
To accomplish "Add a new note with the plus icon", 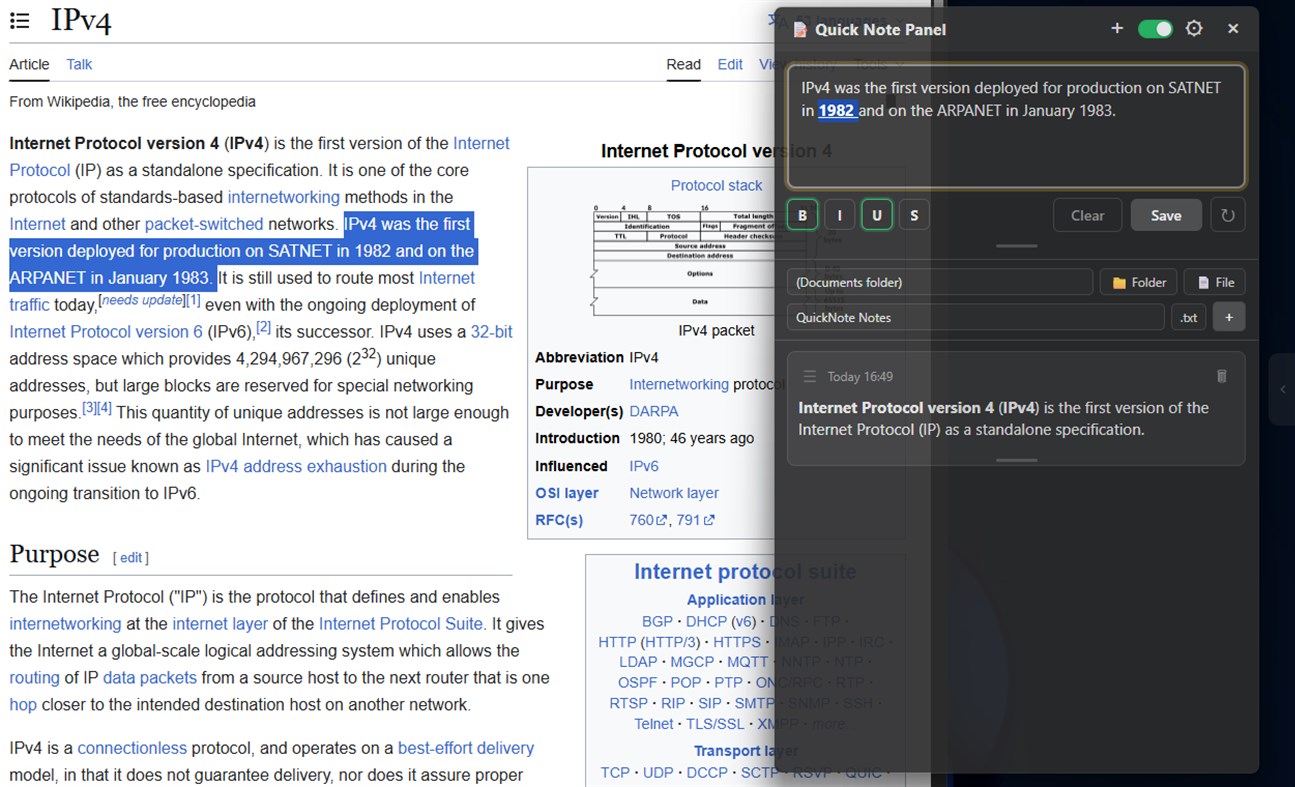I will [x=1117, y=28].
